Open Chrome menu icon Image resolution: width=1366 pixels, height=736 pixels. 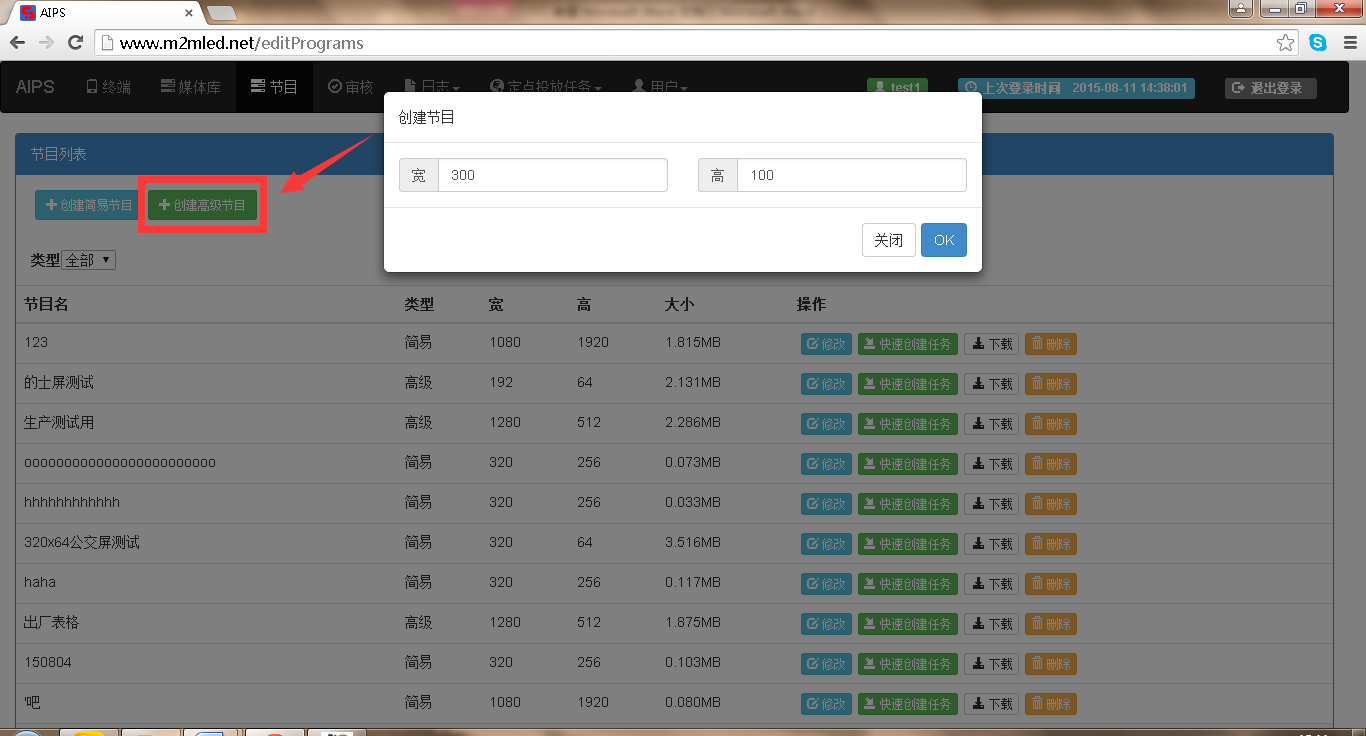pyautogui.click(x=1349, y=43)
